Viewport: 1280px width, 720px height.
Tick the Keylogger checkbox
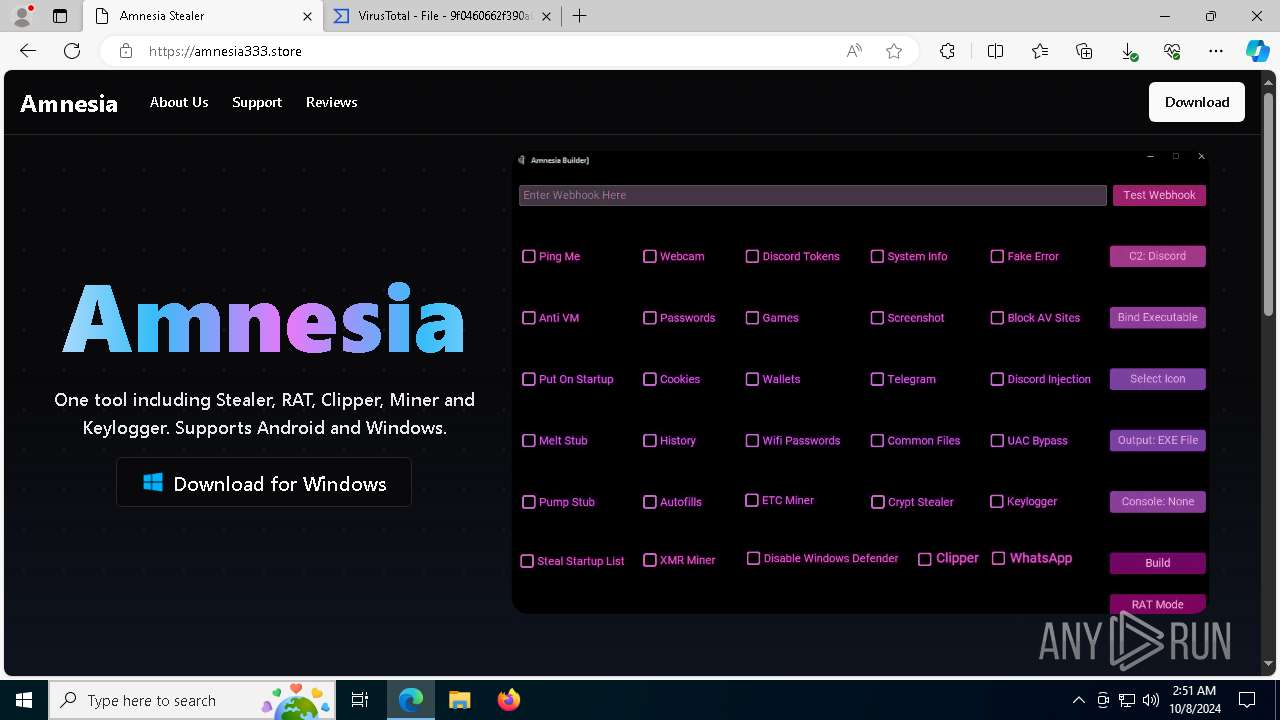point(997,501)
